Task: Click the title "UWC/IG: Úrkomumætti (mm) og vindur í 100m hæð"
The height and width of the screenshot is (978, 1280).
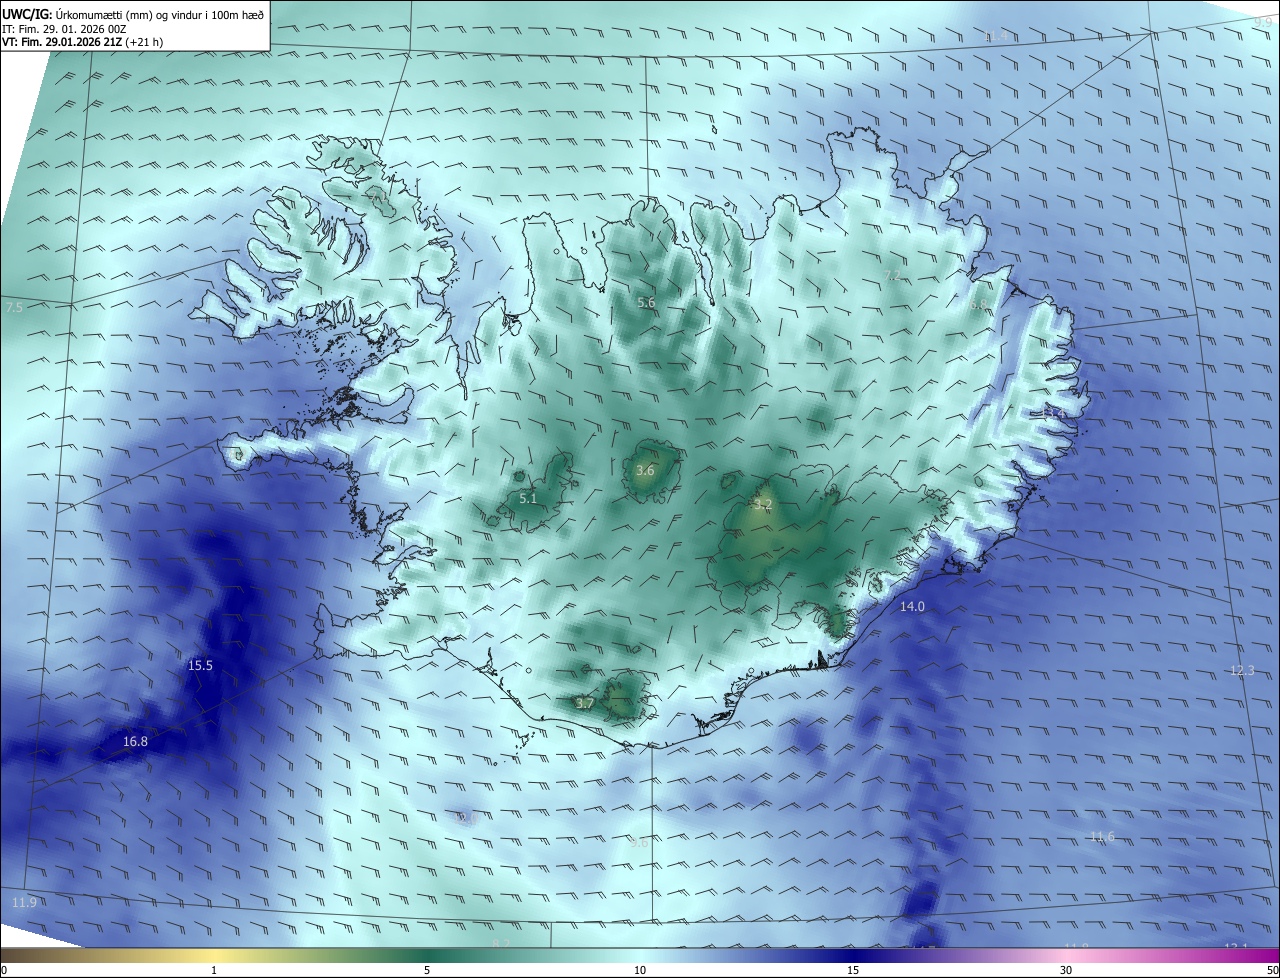Action: coord(133,14)
